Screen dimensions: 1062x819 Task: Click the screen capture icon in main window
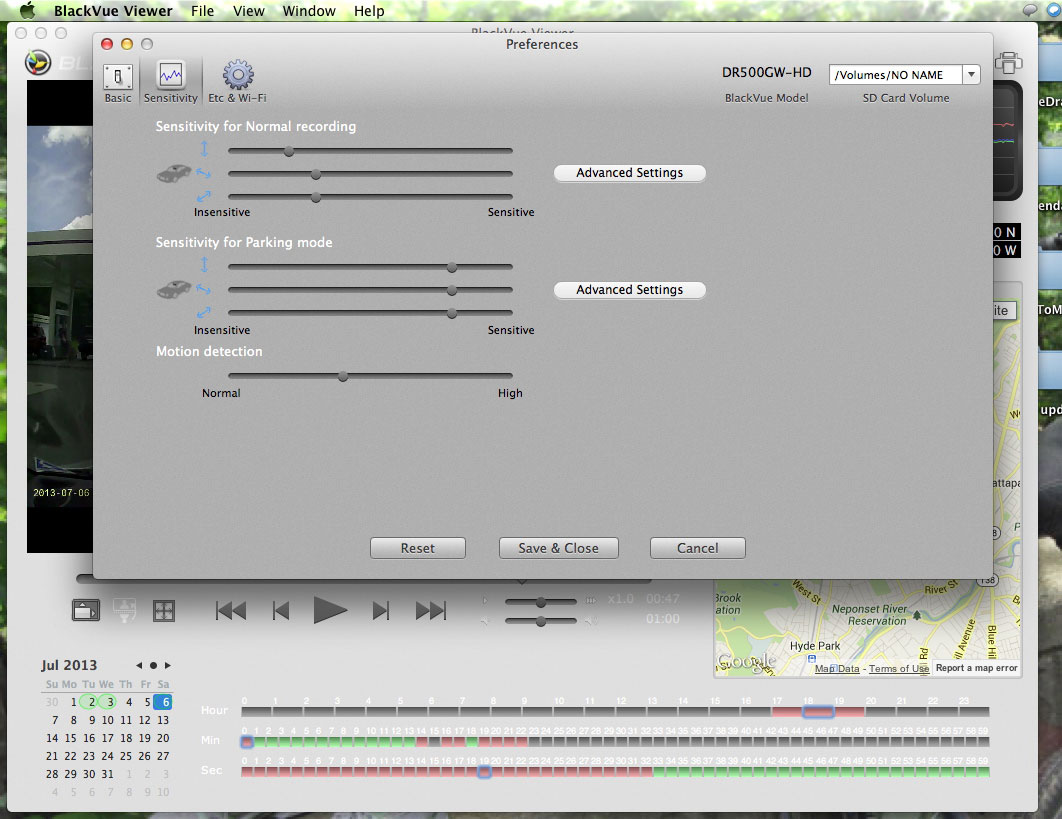click(86, 610)
